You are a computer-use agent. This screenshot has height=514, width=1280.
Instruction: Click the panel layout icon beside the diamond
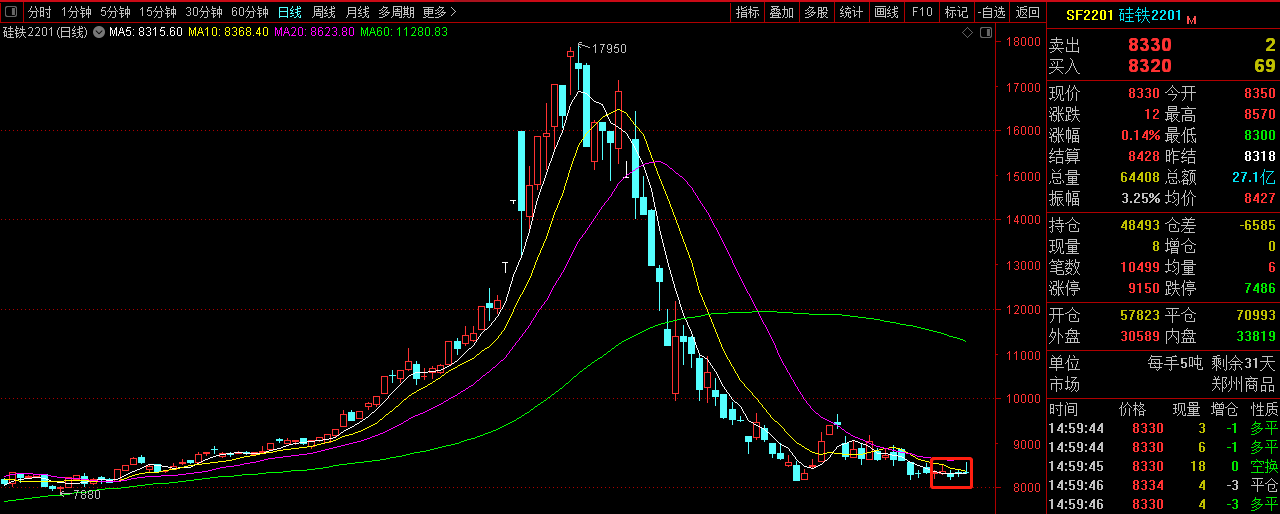tap(985, 32)
